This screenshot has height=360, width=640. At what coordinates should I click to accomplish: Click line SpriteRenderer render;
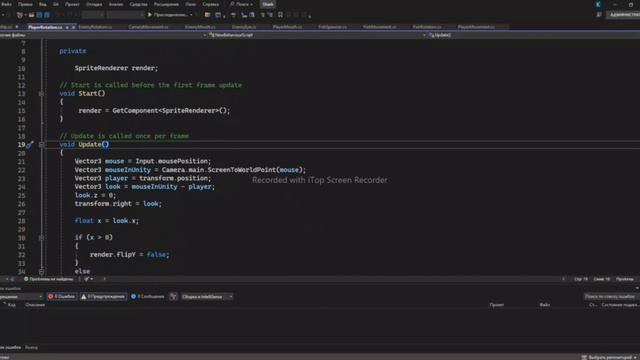pyautogui.click(x=116, y=68)
